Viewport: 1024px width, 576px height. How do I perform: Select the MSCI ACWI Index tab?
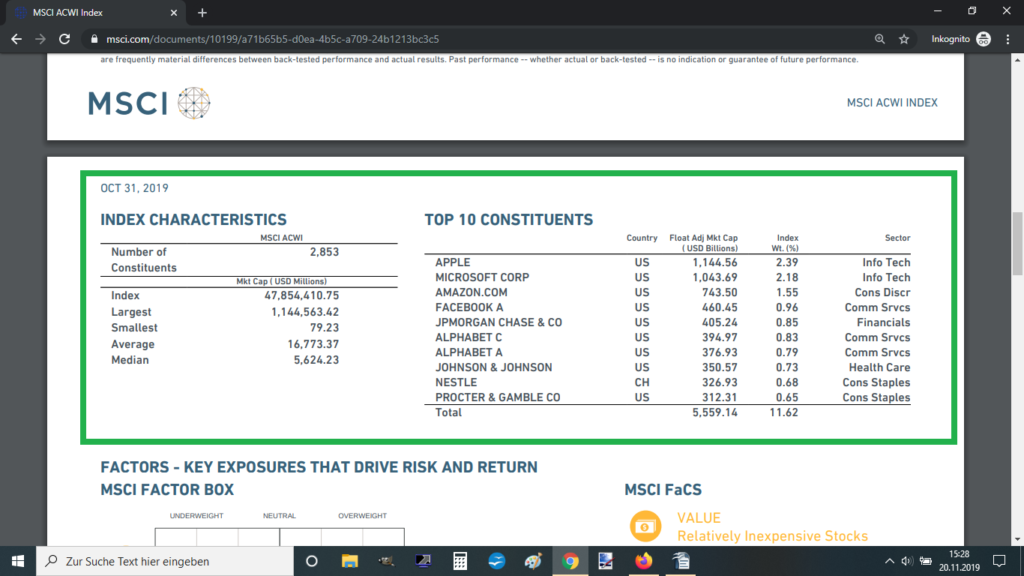95,12
